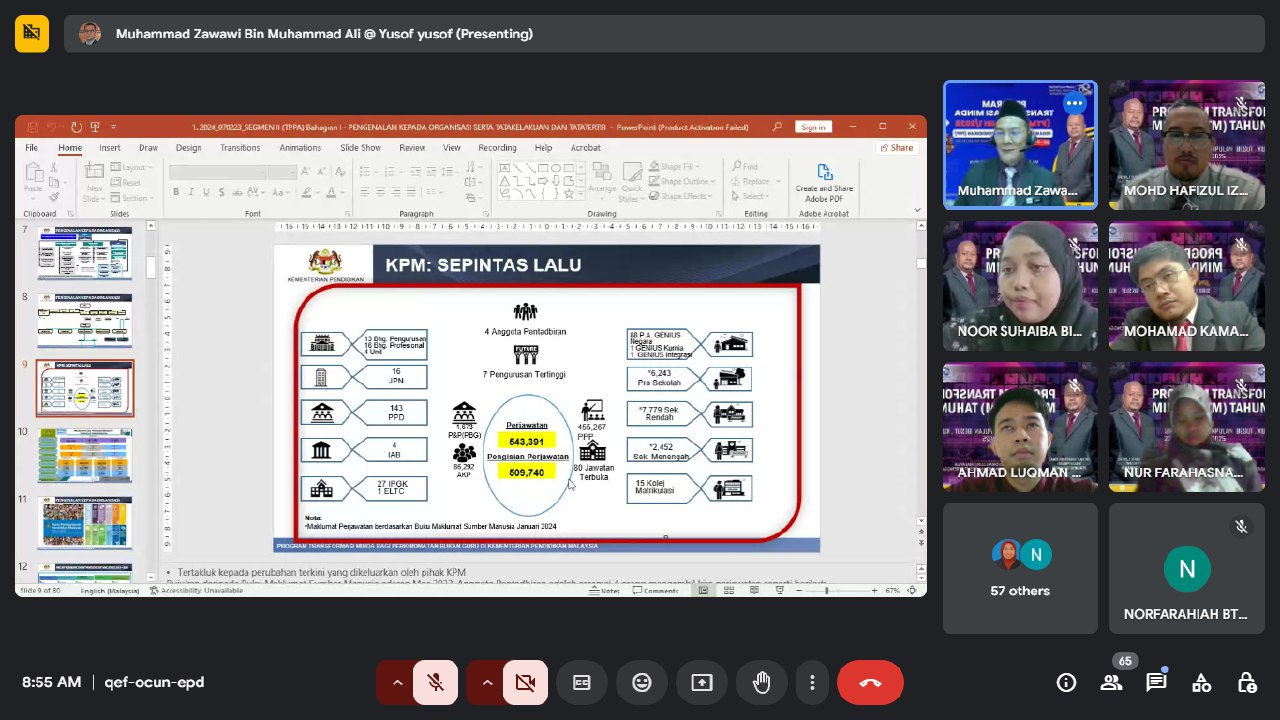Open Quick Styles gallery
This screenshot has height=720, width=1280.
coord(632,181)
